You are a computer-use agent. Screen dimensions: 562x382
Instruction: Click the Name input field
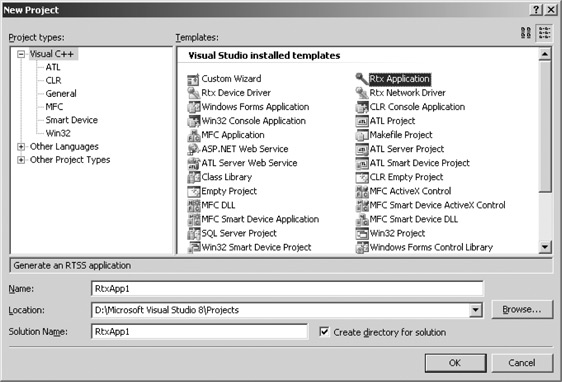[287, 289]
